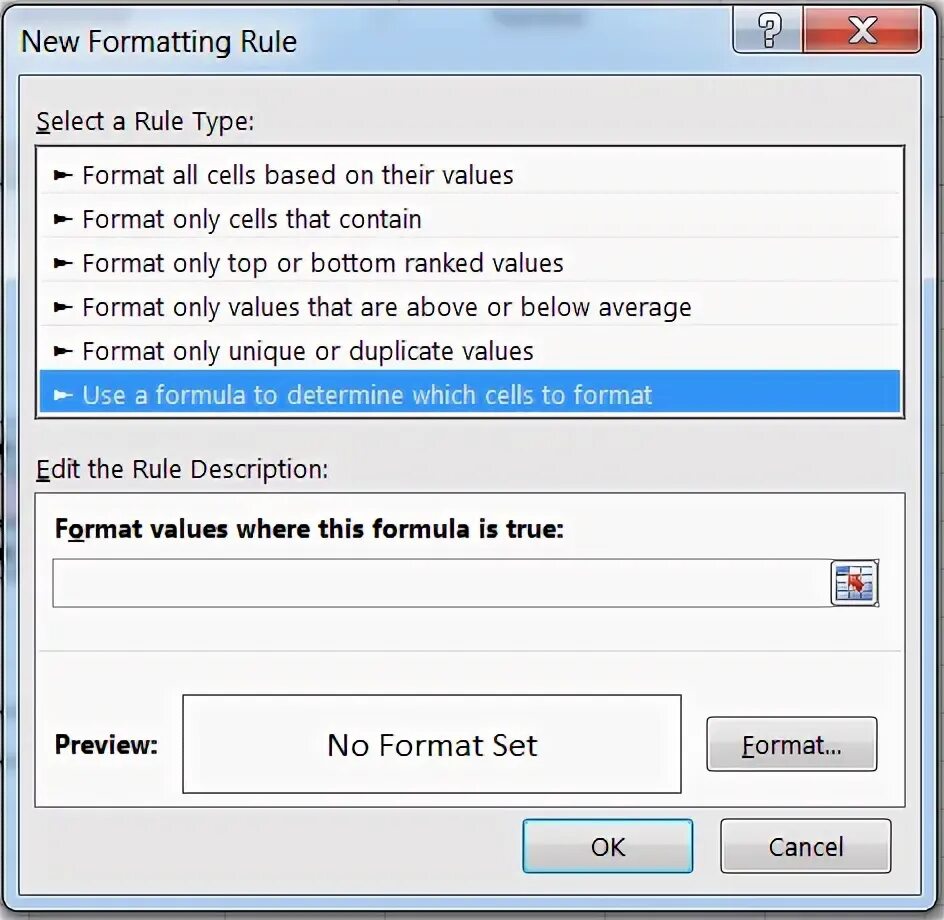Viewport: 944px width, 920px height.
Task: Choose 'Format only unique or duplicate values'
Action: point(470,351)
